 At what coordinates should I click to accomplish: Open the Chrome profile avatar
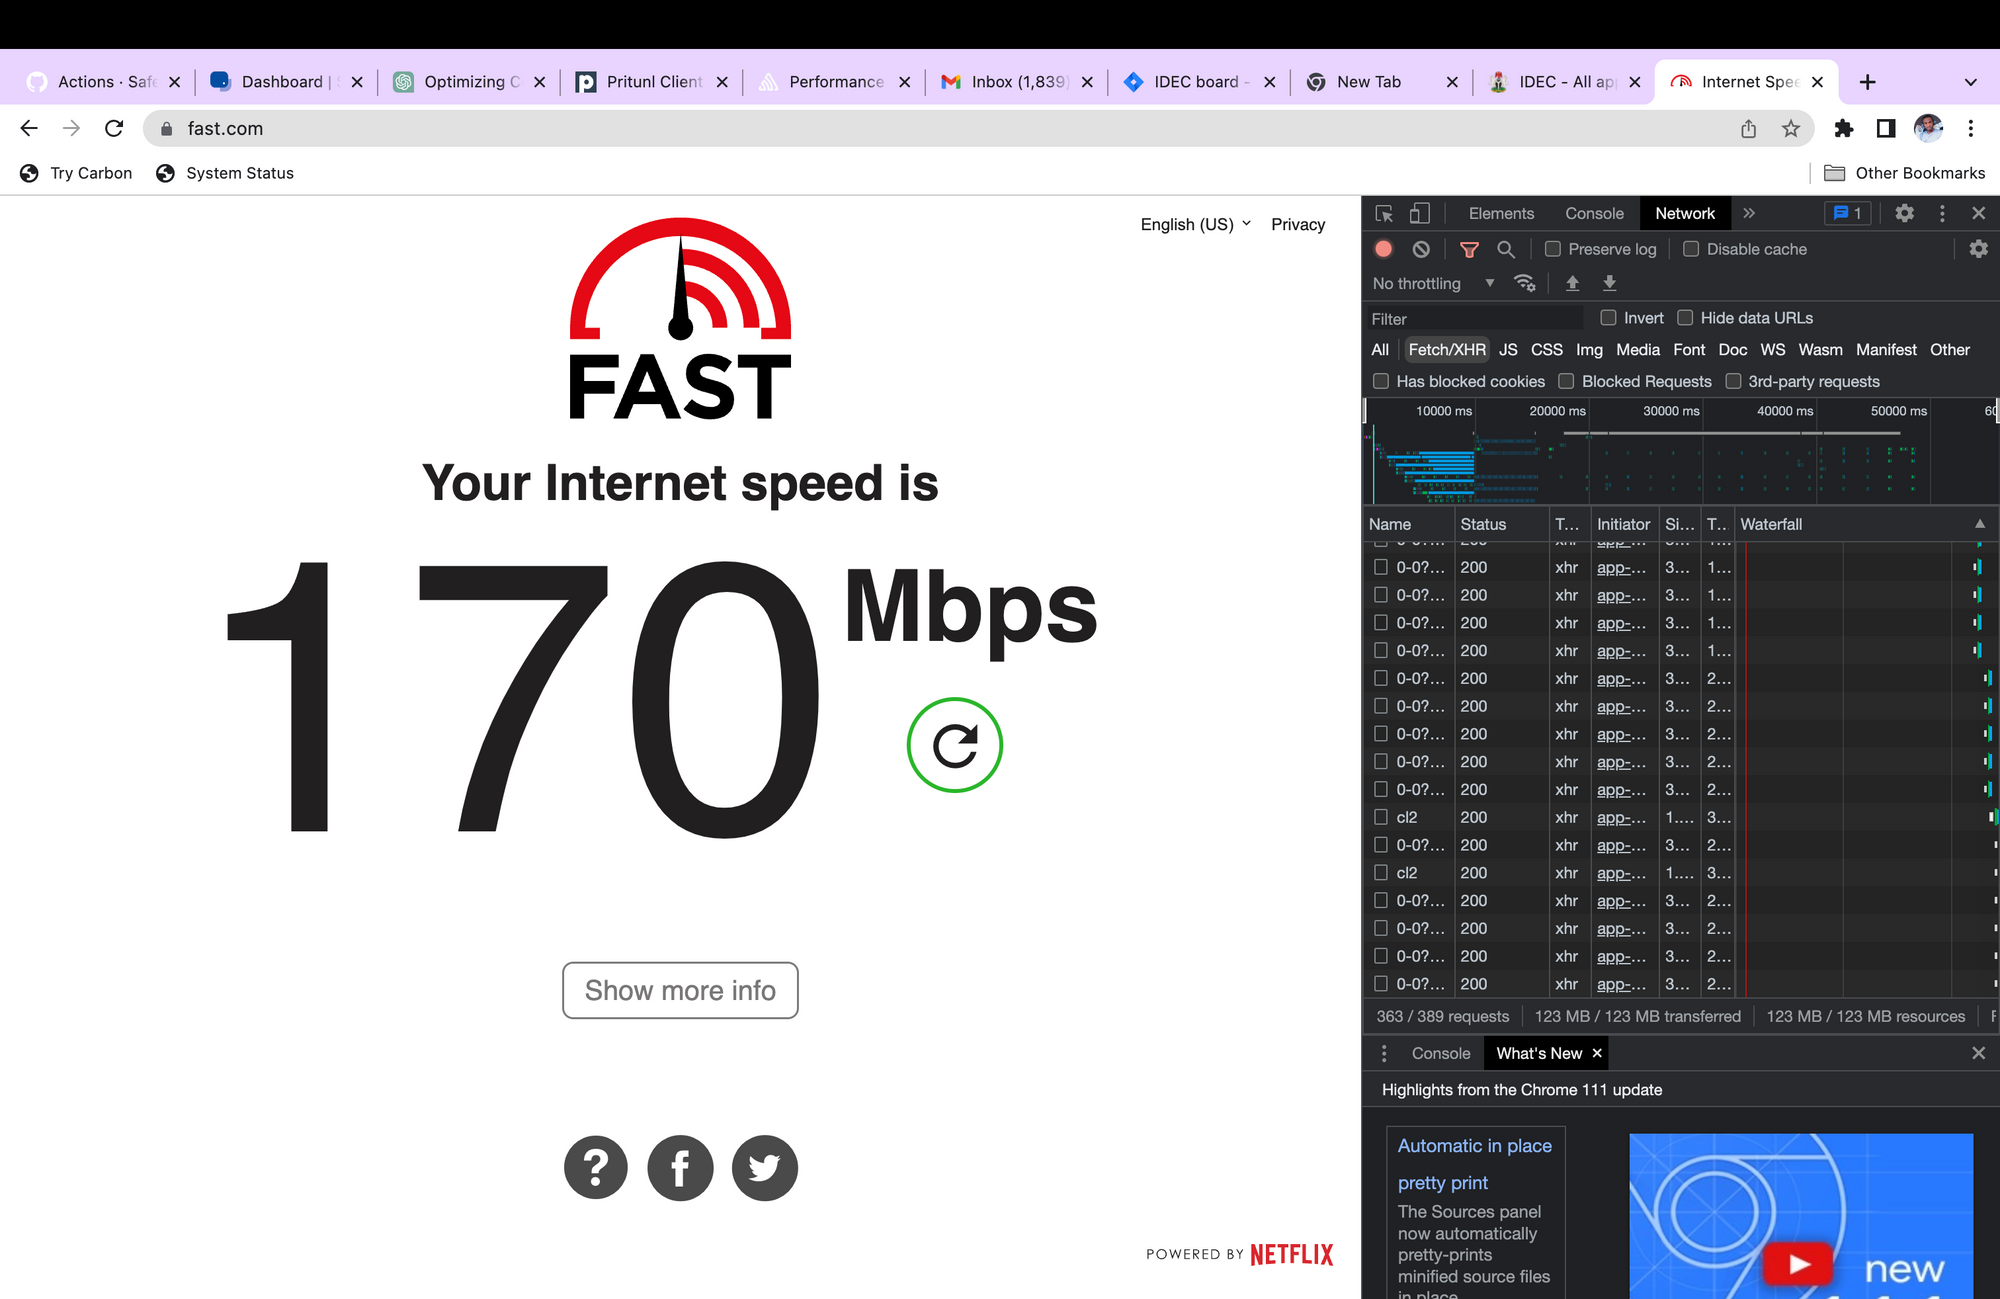click(x=1928, y=128)
